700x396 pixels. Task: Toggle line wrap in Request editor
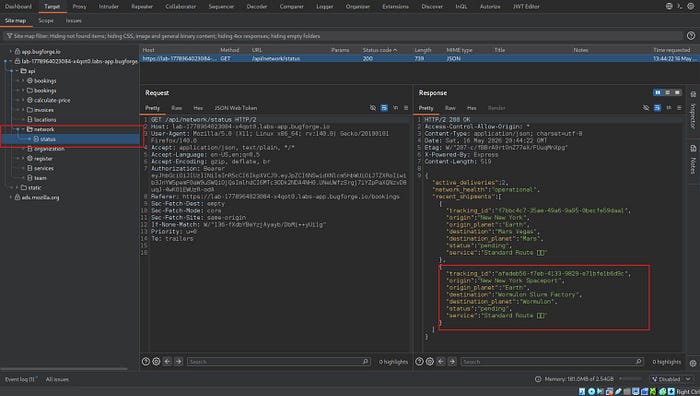384,108
